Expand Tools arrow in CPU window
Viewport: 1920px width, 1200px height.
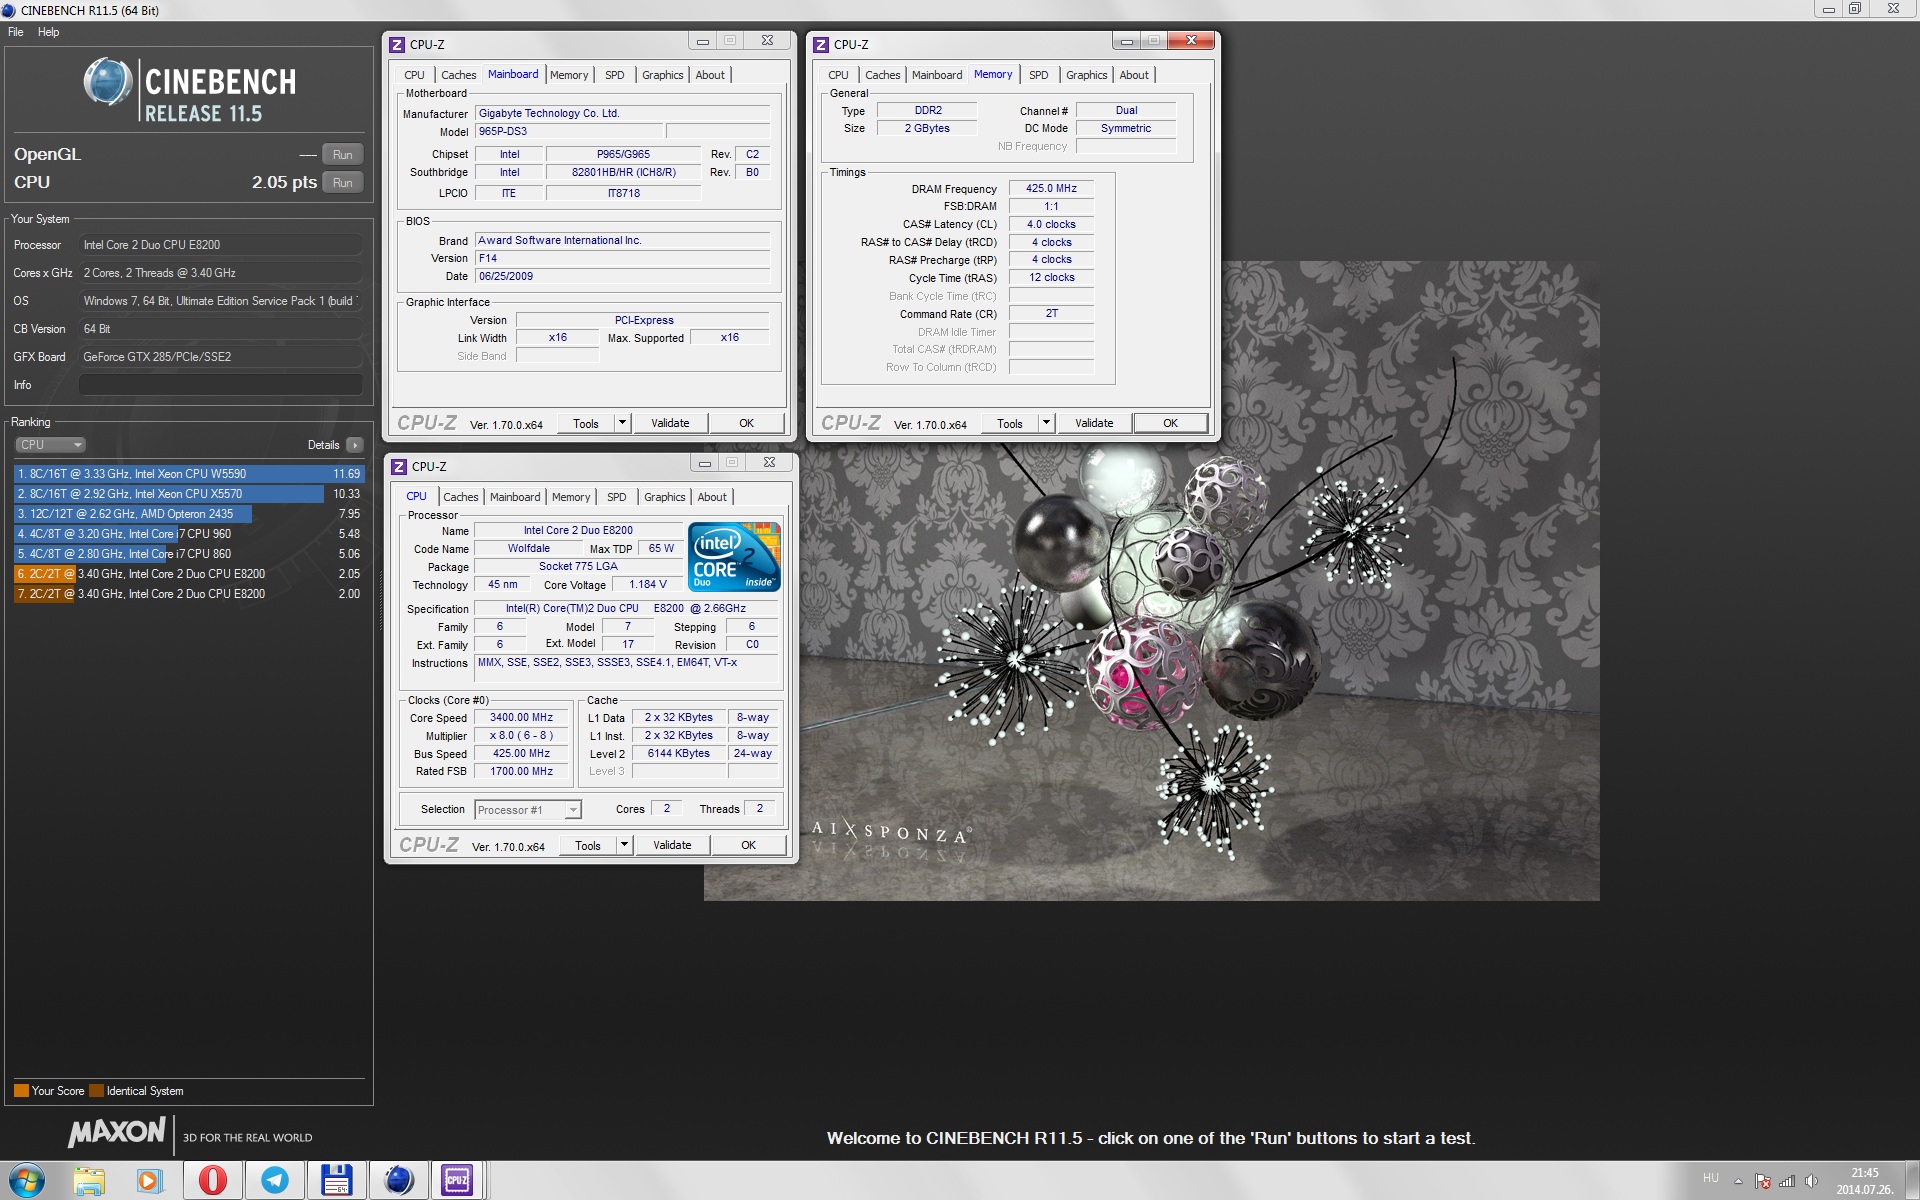click(x=624, y=845)
